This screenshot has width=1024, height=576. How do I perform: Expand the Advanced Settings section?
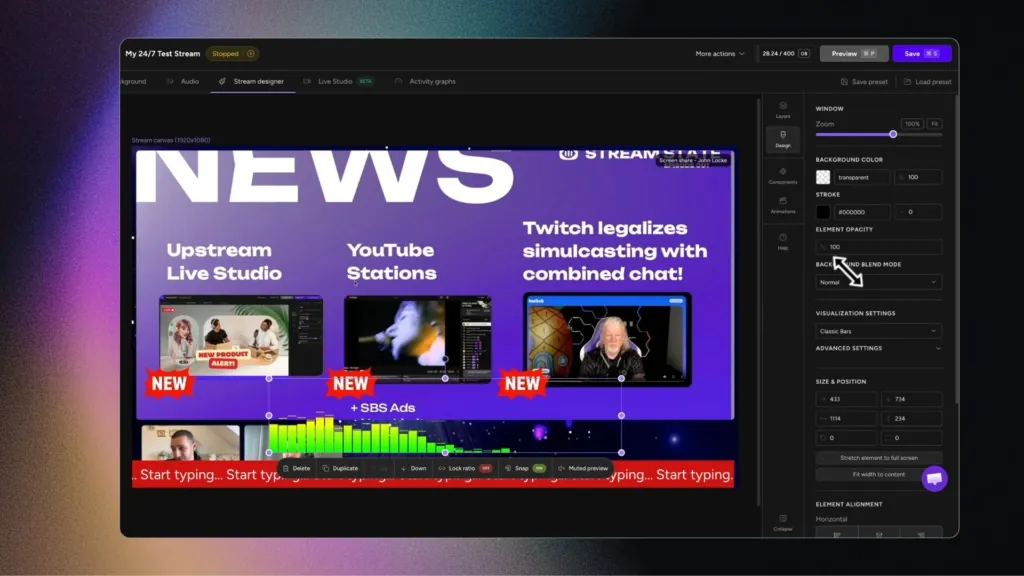click(878, 348)
